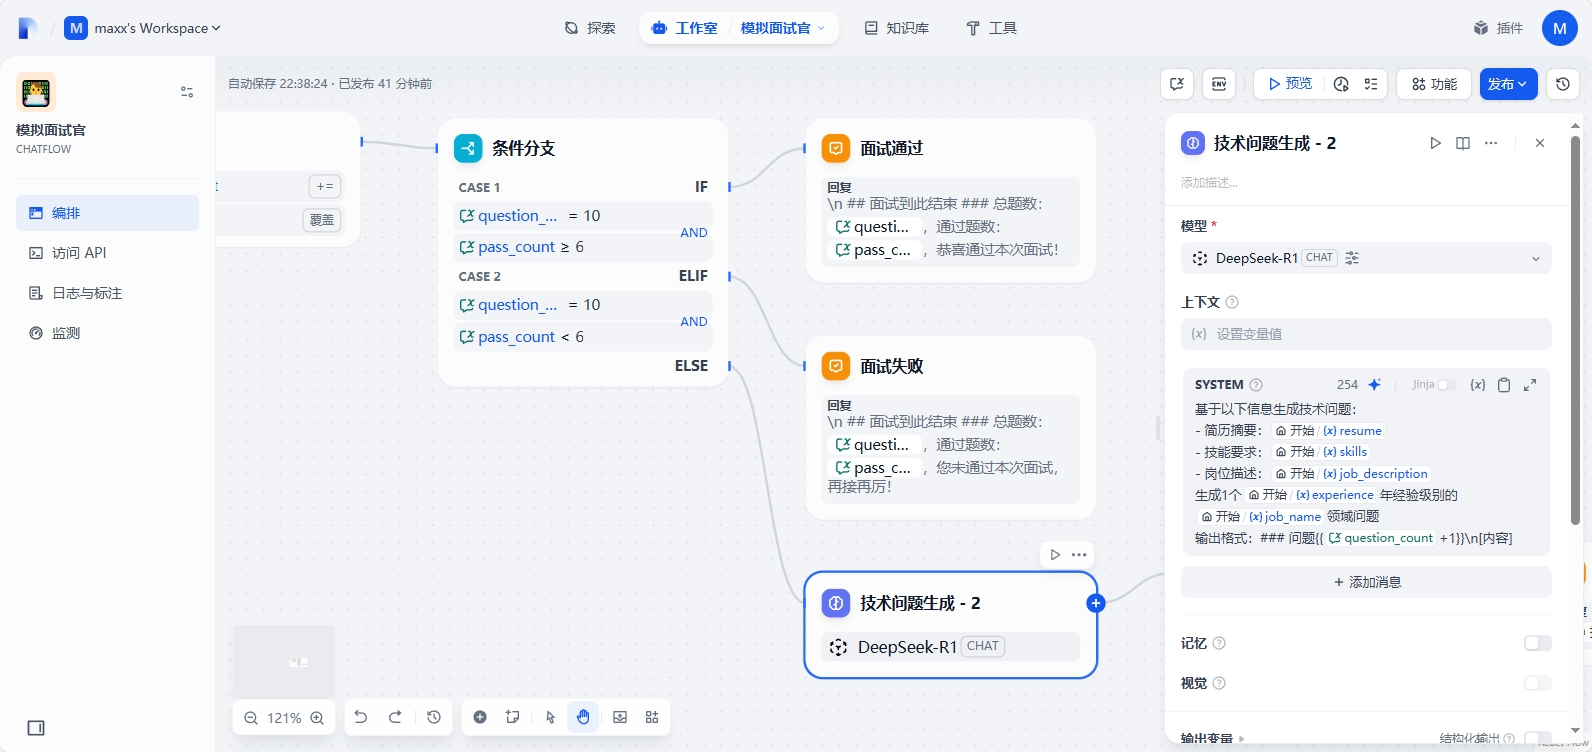Close the 技术问题生成 - 2 panel
The image size is (1592, 752).
click(1540, 143)
